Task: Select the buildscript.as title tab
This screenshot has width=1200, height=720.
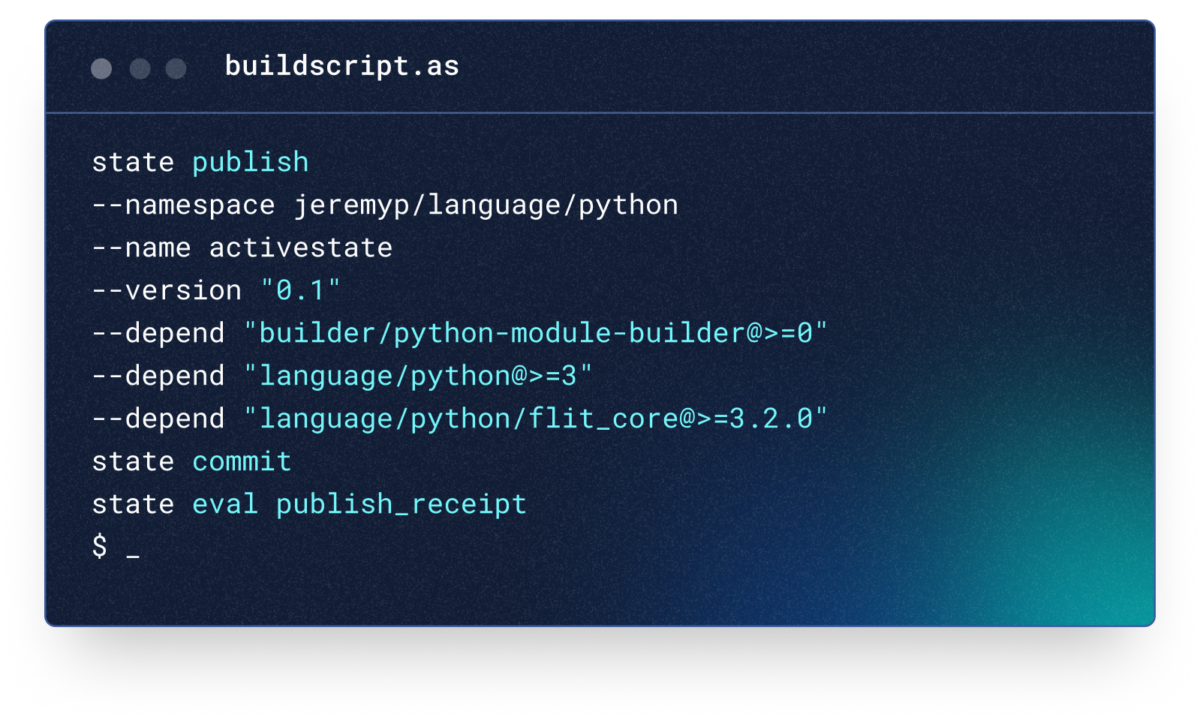Action: click(x=341, y=67)
